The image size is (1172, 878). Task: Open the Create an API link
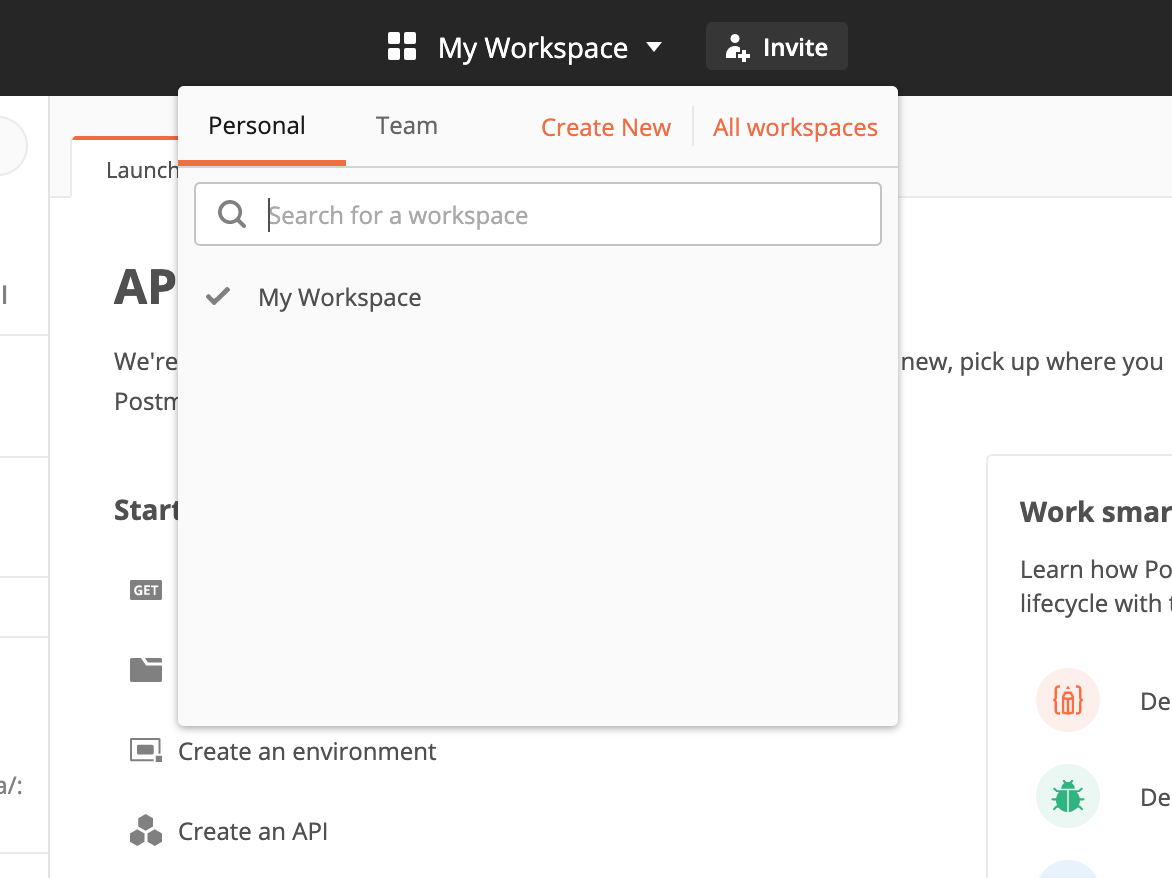pyautogui.click(x=253, y=831)
